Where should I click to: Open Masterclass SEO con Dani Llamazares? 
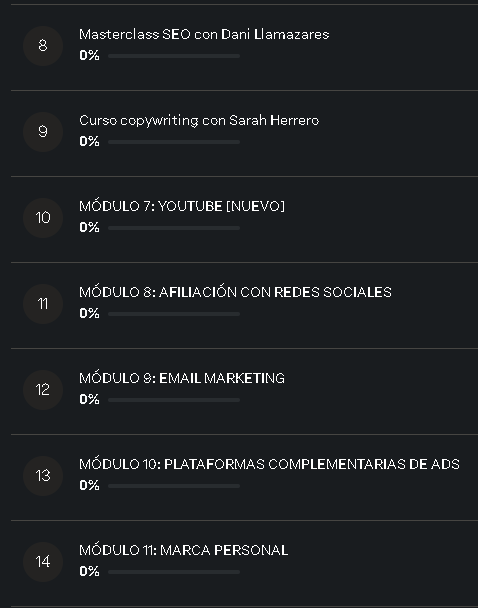coord(204,34)
